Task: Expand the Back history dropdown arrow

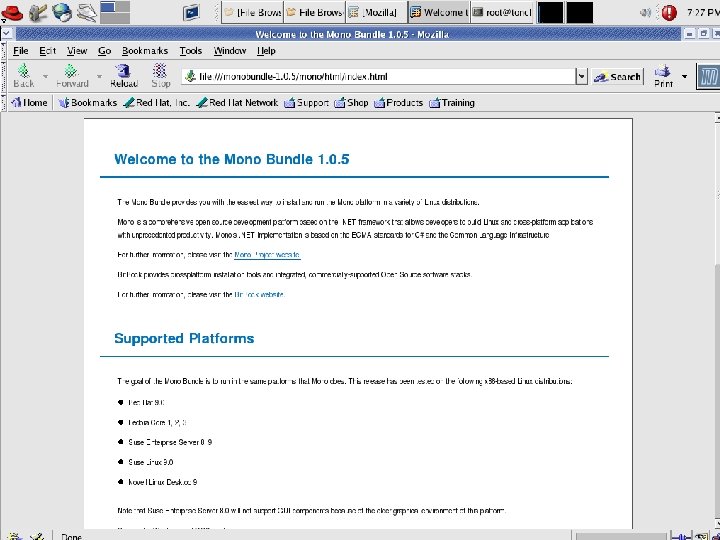Action: point(45,76)
